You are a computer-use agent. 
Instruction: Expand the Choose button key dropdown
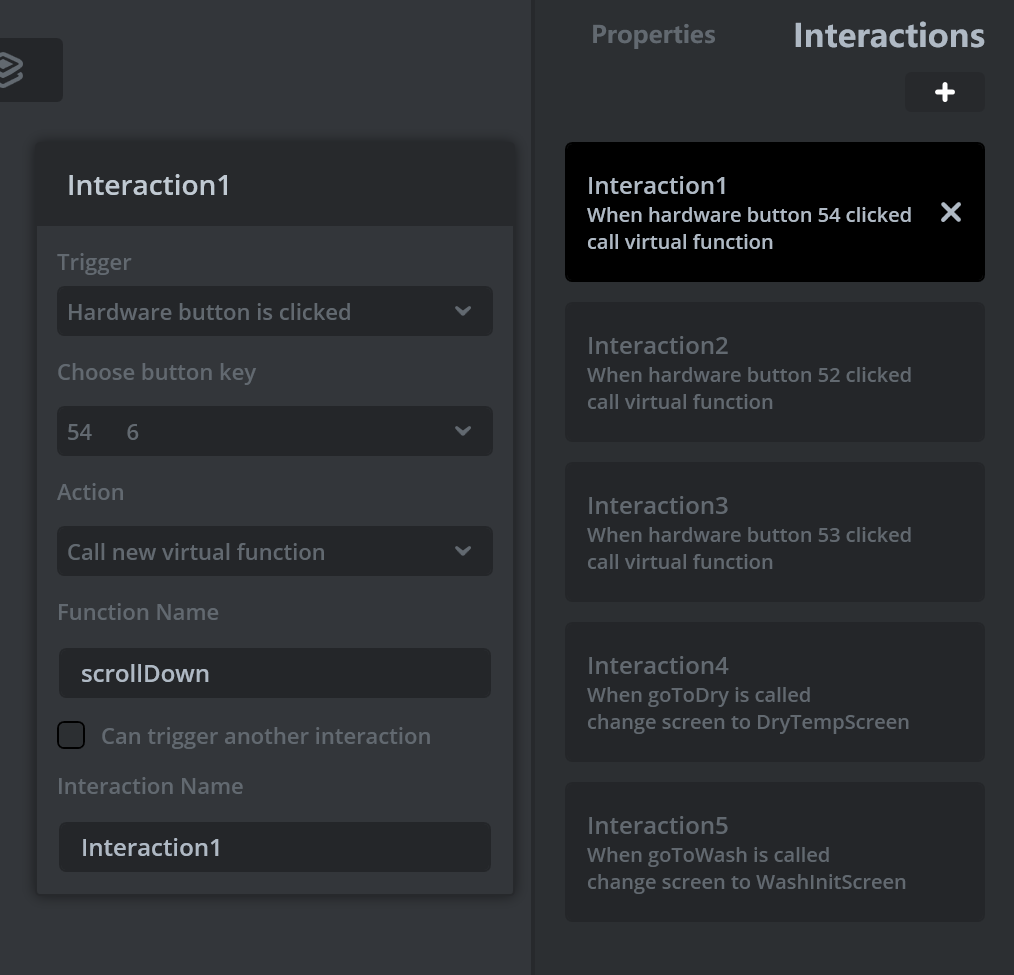pyautogui.click(x=274, y=432)
